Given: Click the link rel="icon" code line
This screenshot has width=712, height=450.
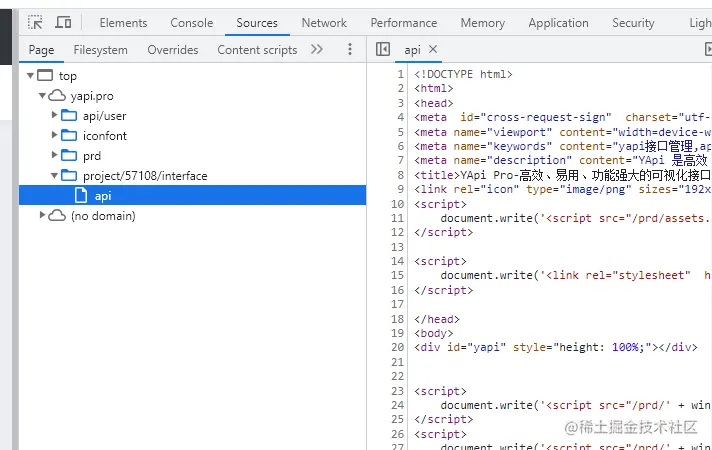Looking at the screenshot, I should 562,189.
